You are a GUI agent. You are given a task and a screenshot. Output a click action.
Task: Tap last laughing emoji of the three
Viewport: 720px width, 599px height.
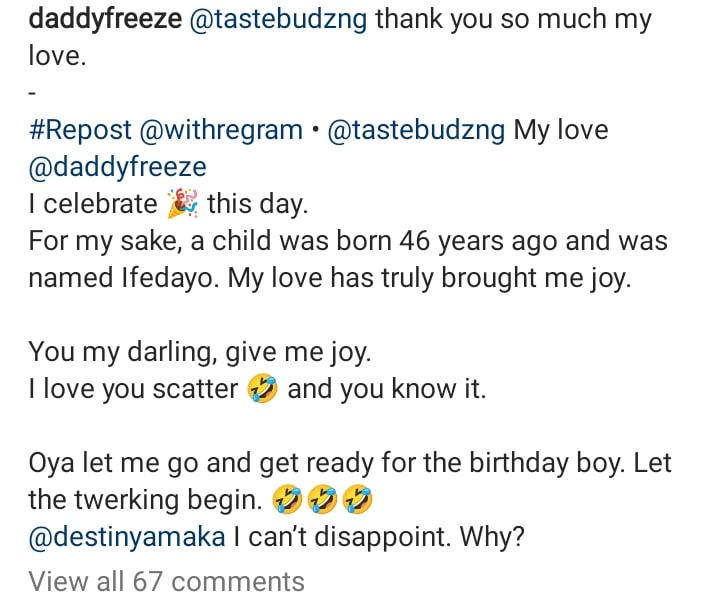(x=358, y=500)
